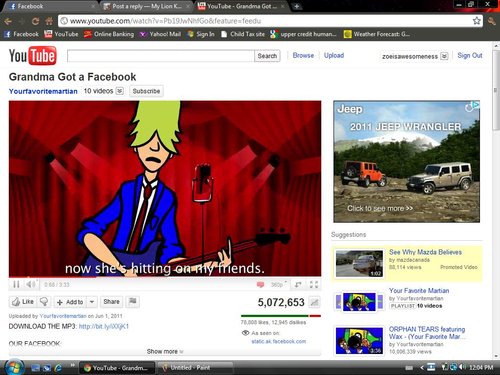Mute the video volume speaker icon
Screen dimensions: 500x375
click(x=31, y=284)
